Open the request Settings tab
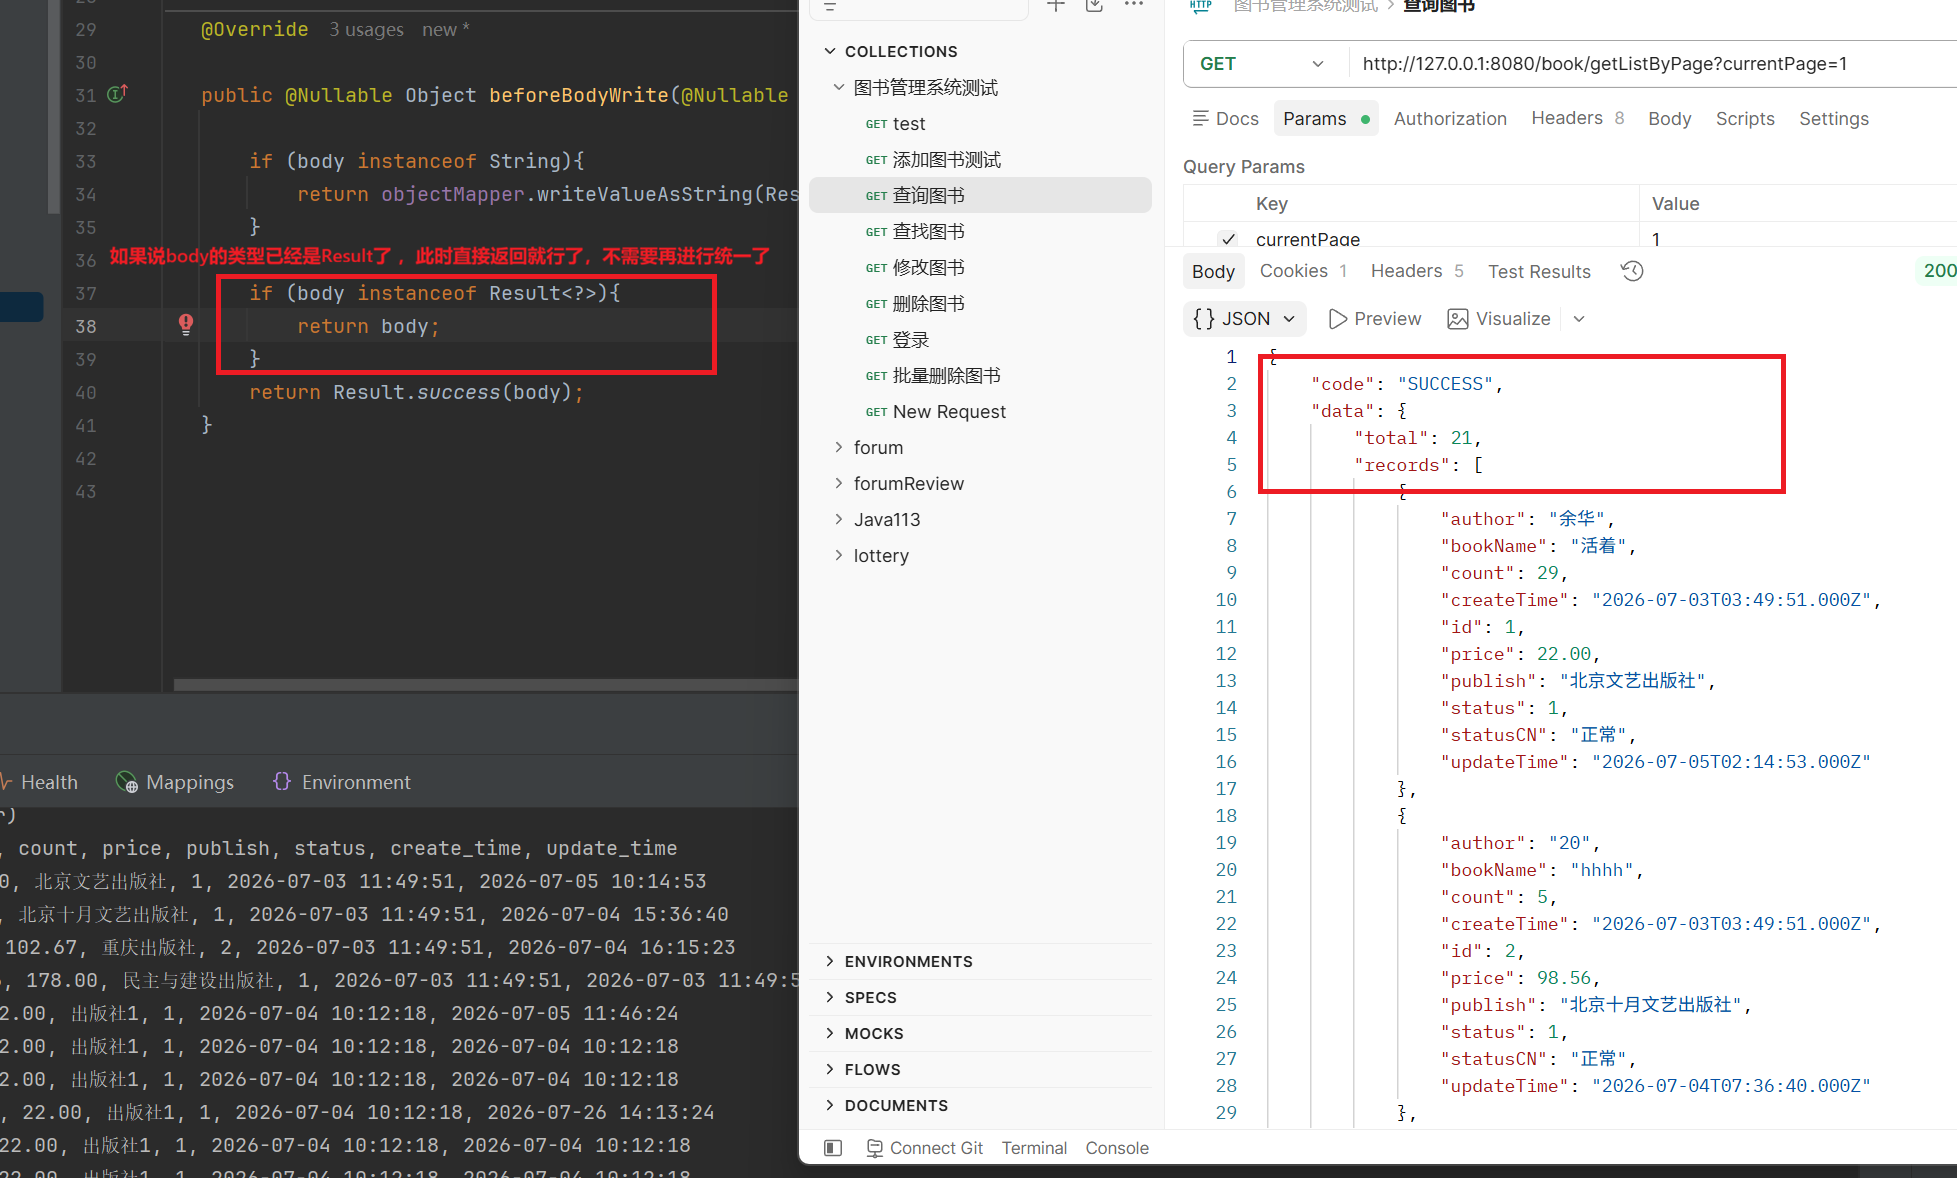This screenshot has width=1957, height=1178. tap(1833, 119)
